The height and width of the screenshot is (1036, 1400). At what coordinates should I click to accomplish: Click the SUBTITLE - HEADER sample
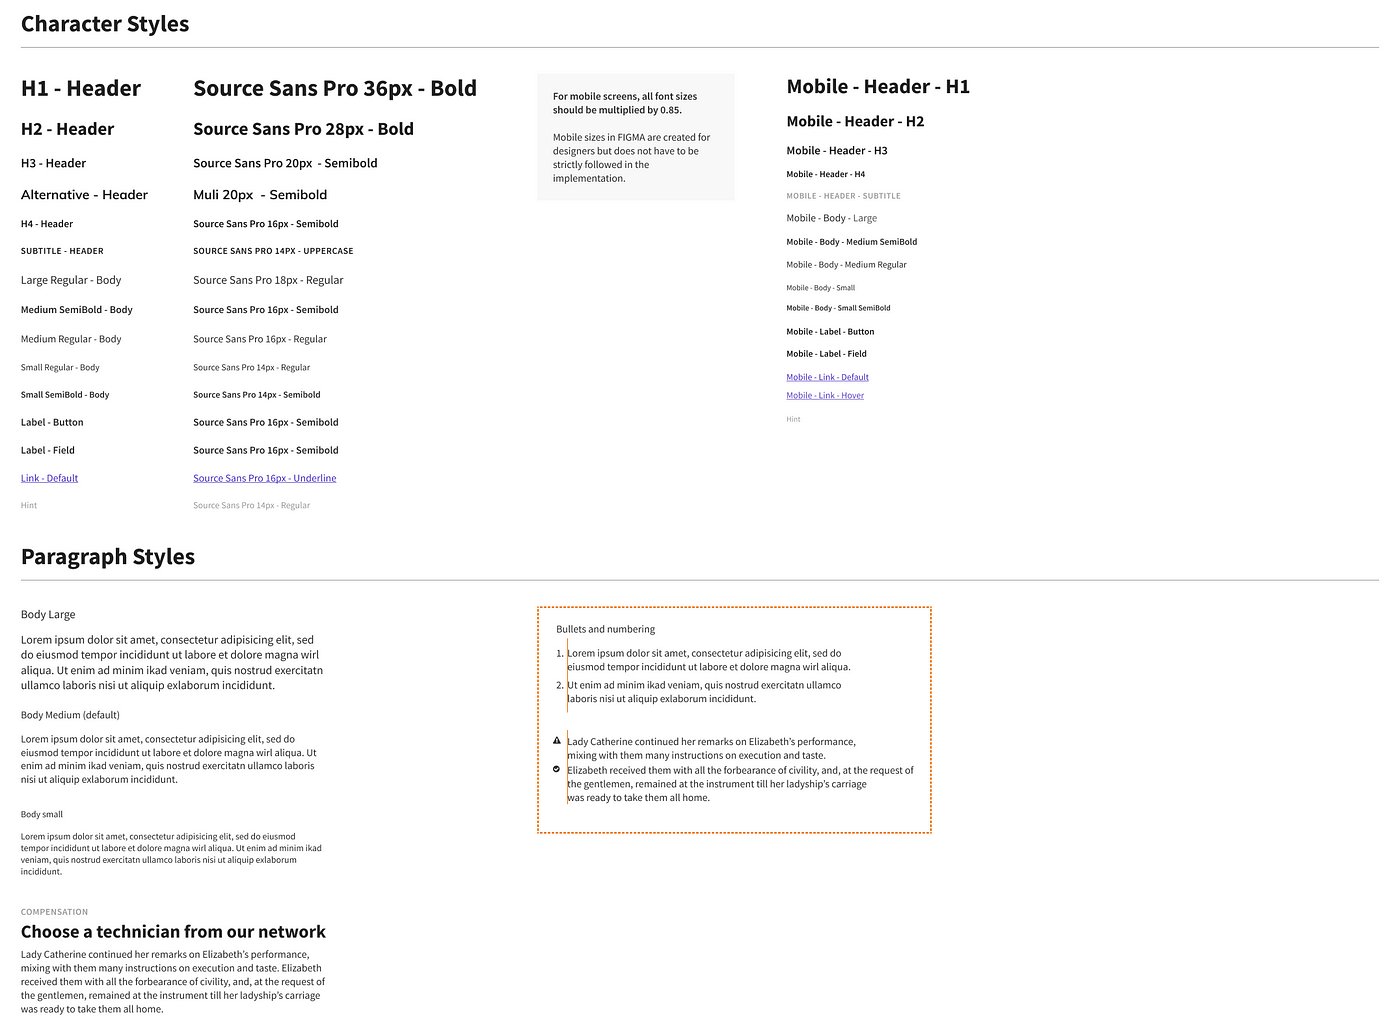[62, 251]
